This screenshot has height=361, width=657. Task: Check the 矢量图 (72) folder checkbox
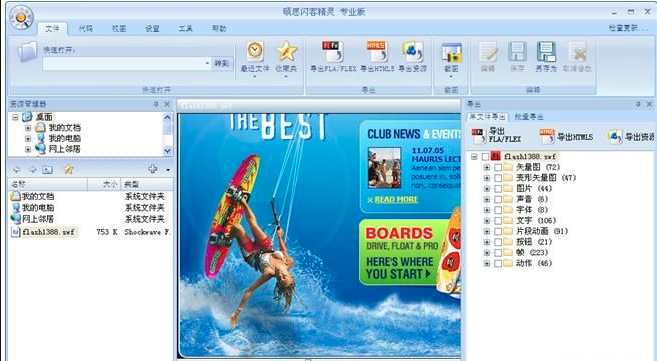(x=498, y=167)
